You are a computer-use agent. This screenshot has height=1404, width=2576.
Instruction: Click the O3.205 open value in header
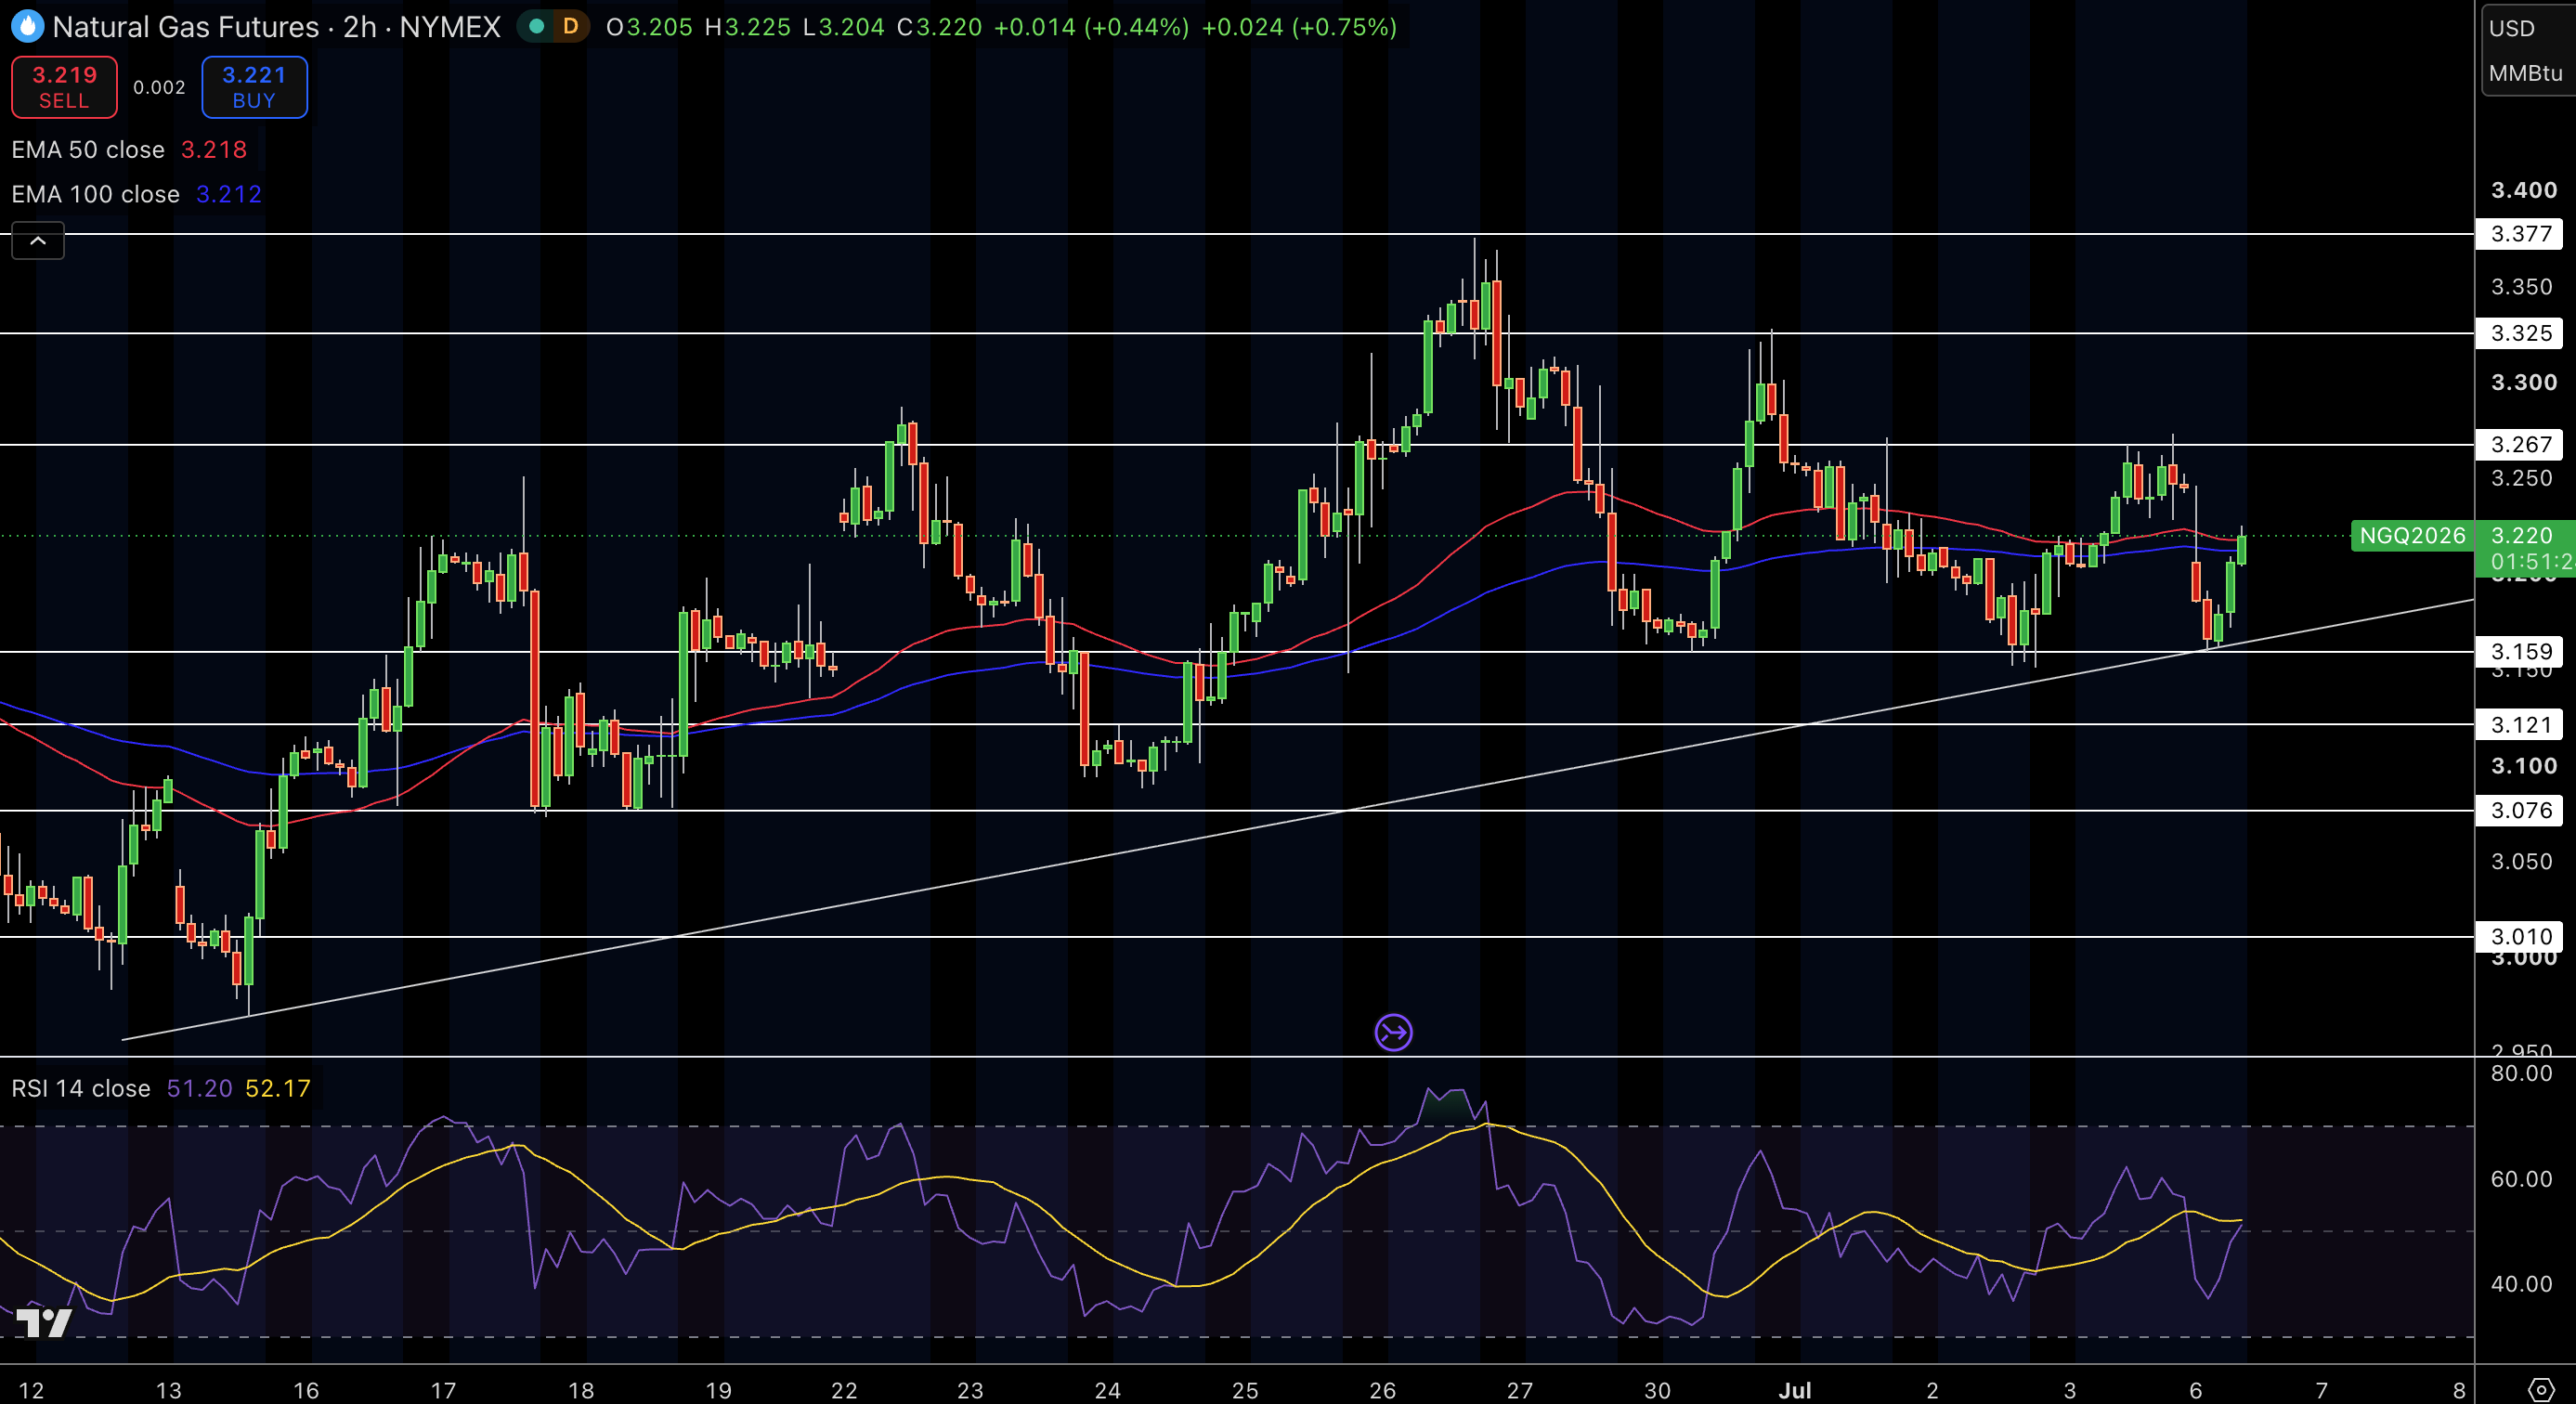649,27
